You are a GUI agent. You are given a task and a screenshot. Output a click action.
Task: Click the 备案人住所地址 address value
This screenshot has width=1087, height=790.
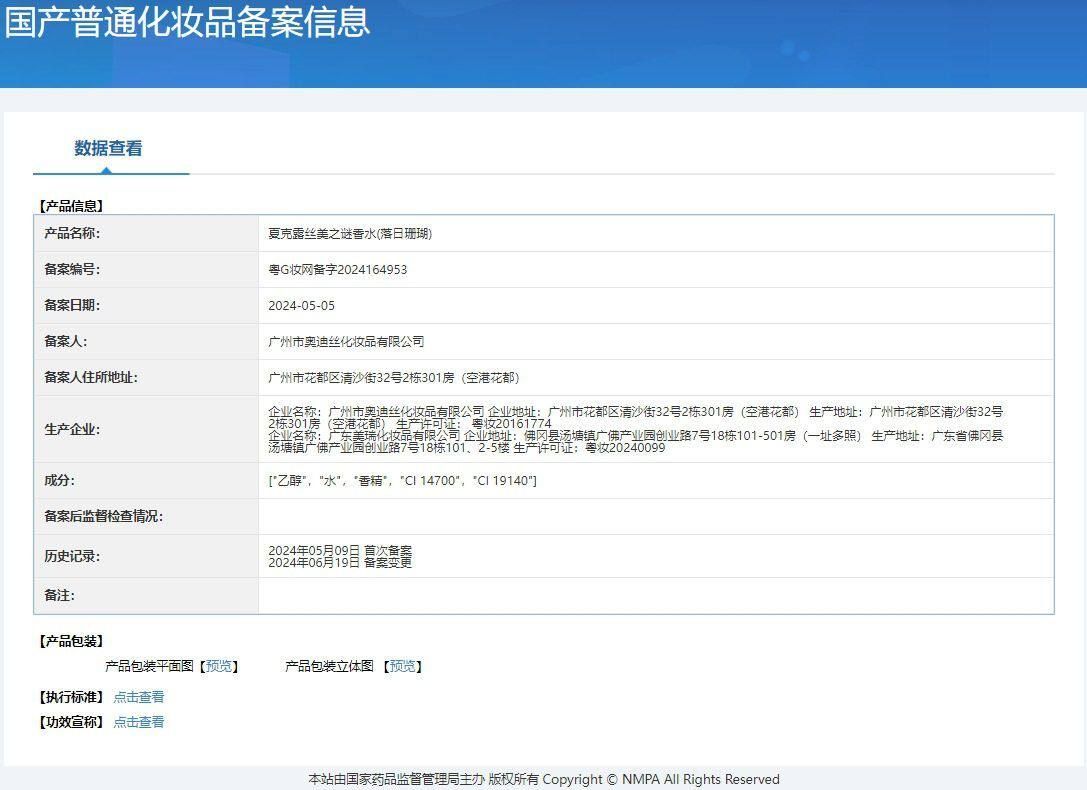[x=394, y=378]
